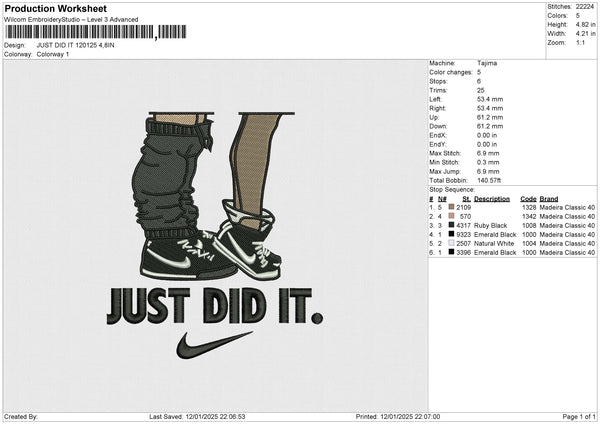This screenshot has width=600, height=424.
Task: Click the 'EndX:' label
Action: [x=438, y=135]
